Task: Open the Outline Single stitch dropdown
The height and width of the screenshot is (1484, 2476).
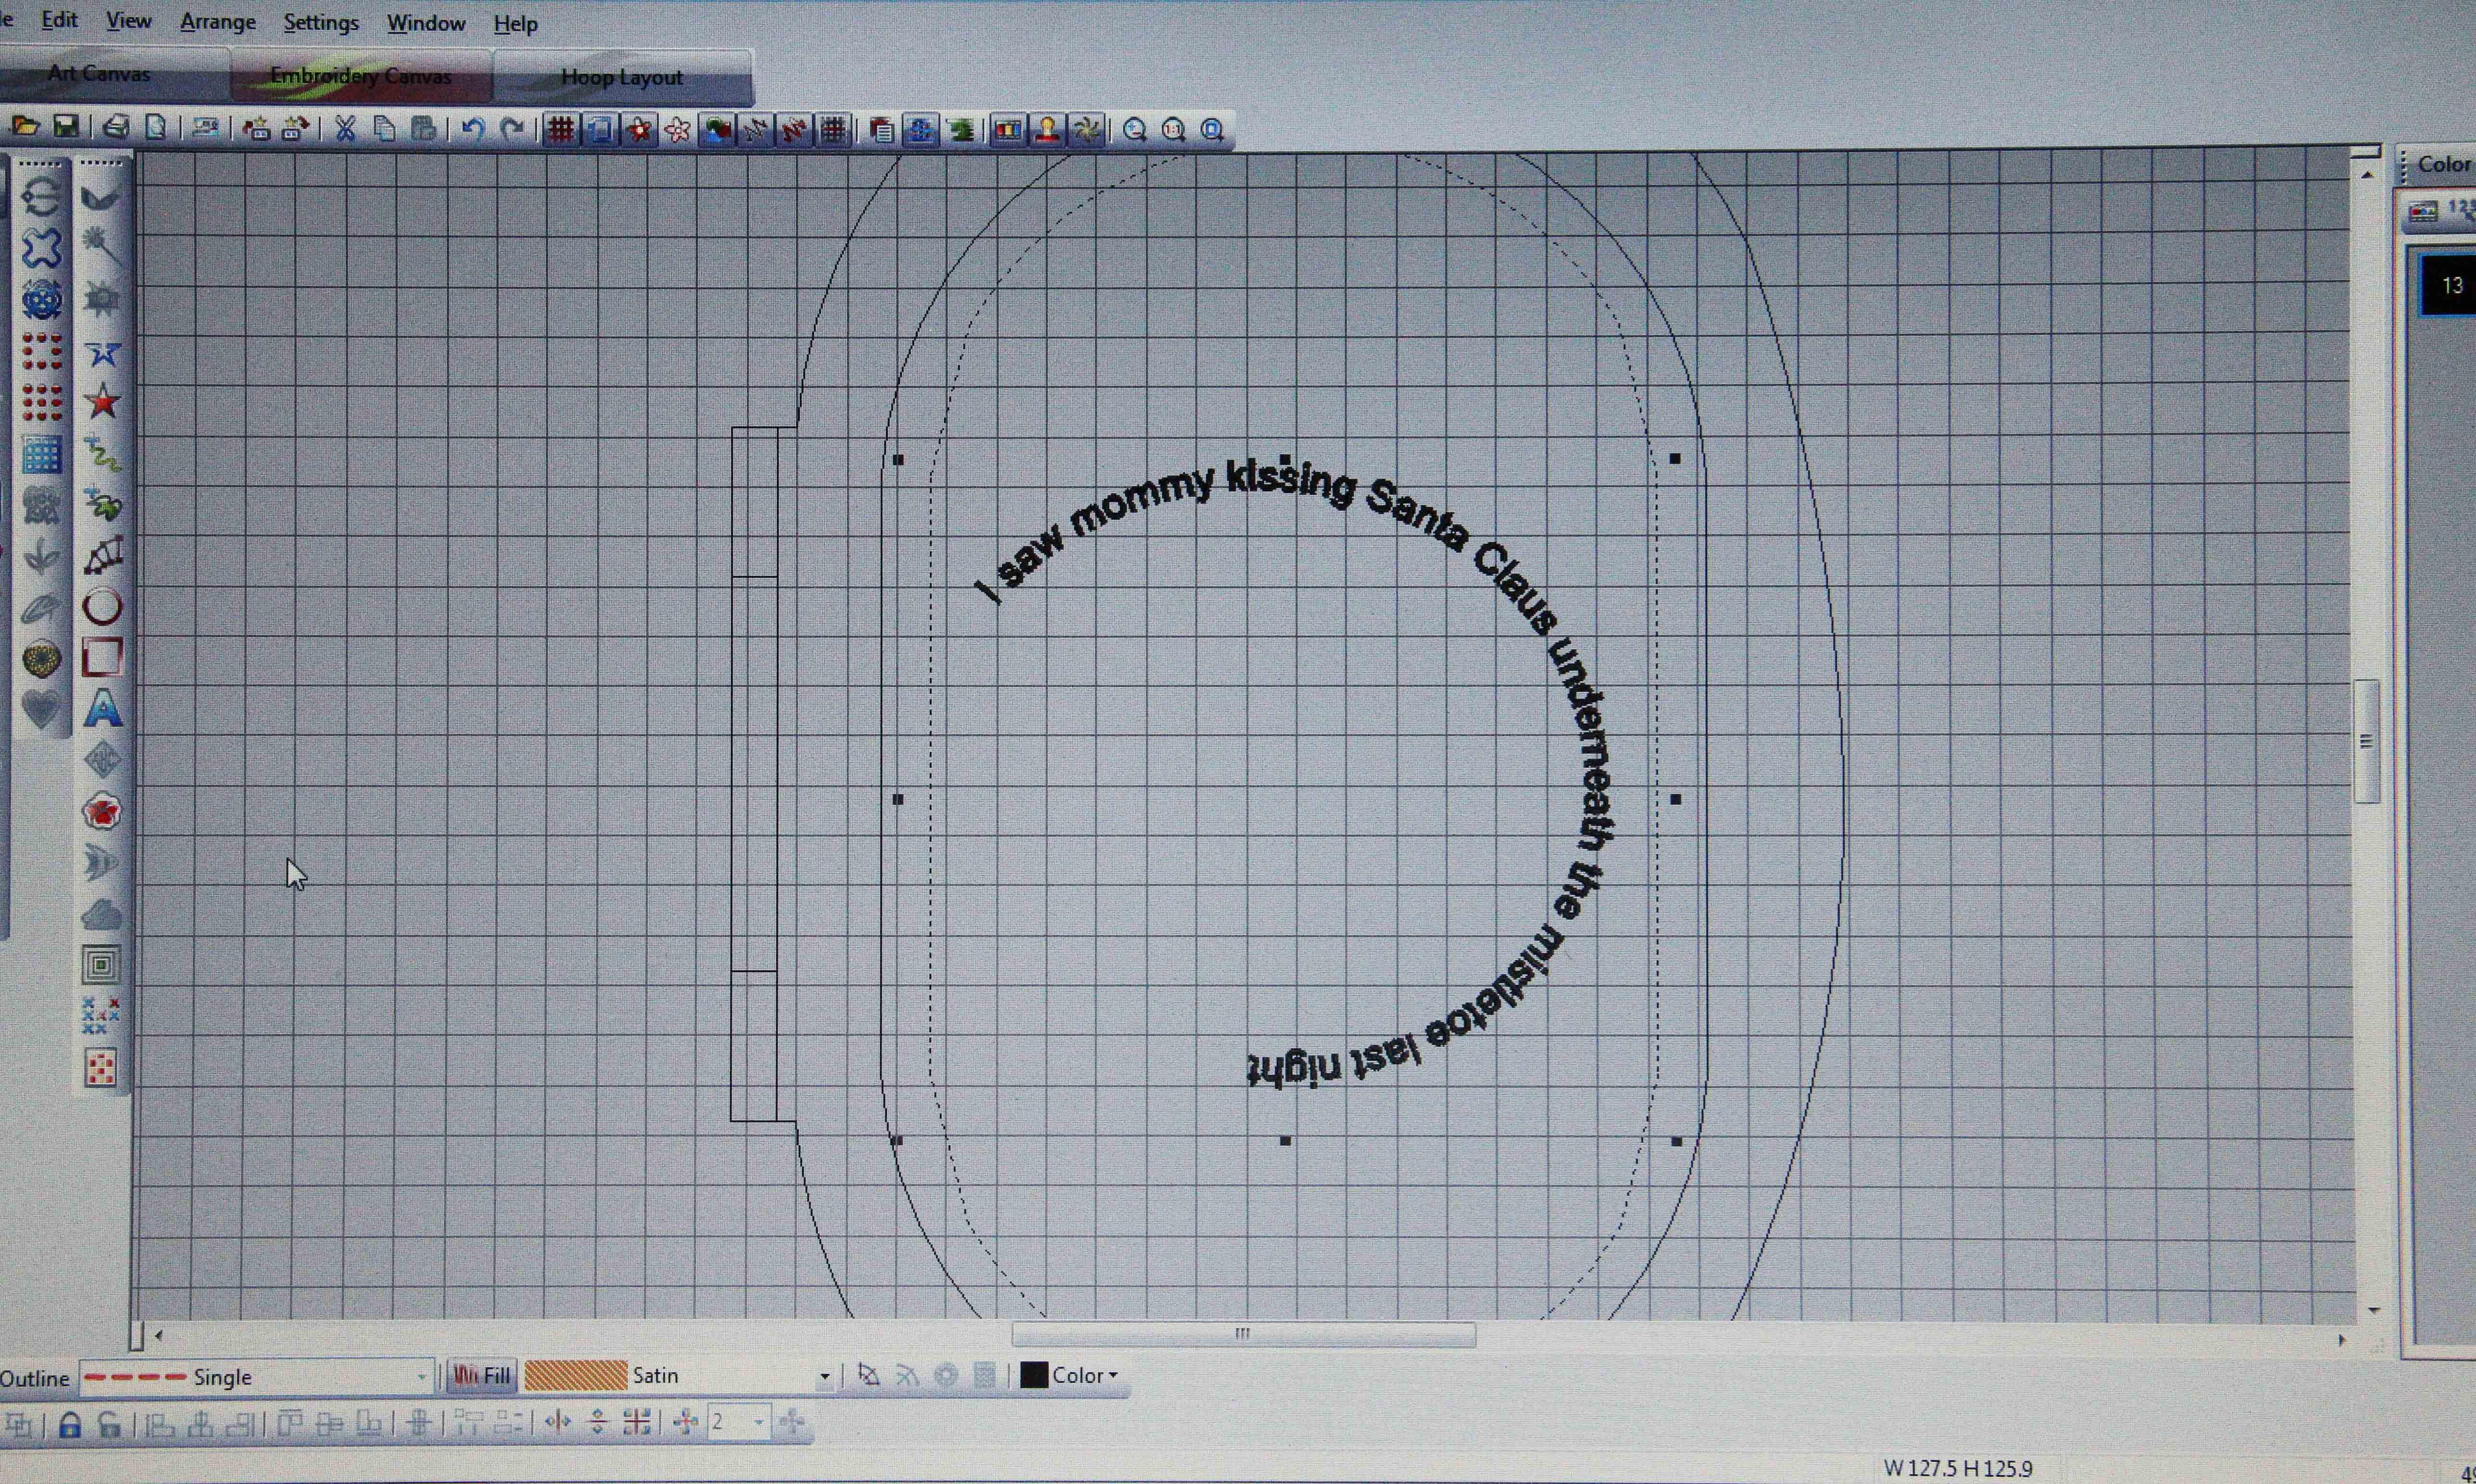Action: pyautogui.click(x=422, y=1378)
